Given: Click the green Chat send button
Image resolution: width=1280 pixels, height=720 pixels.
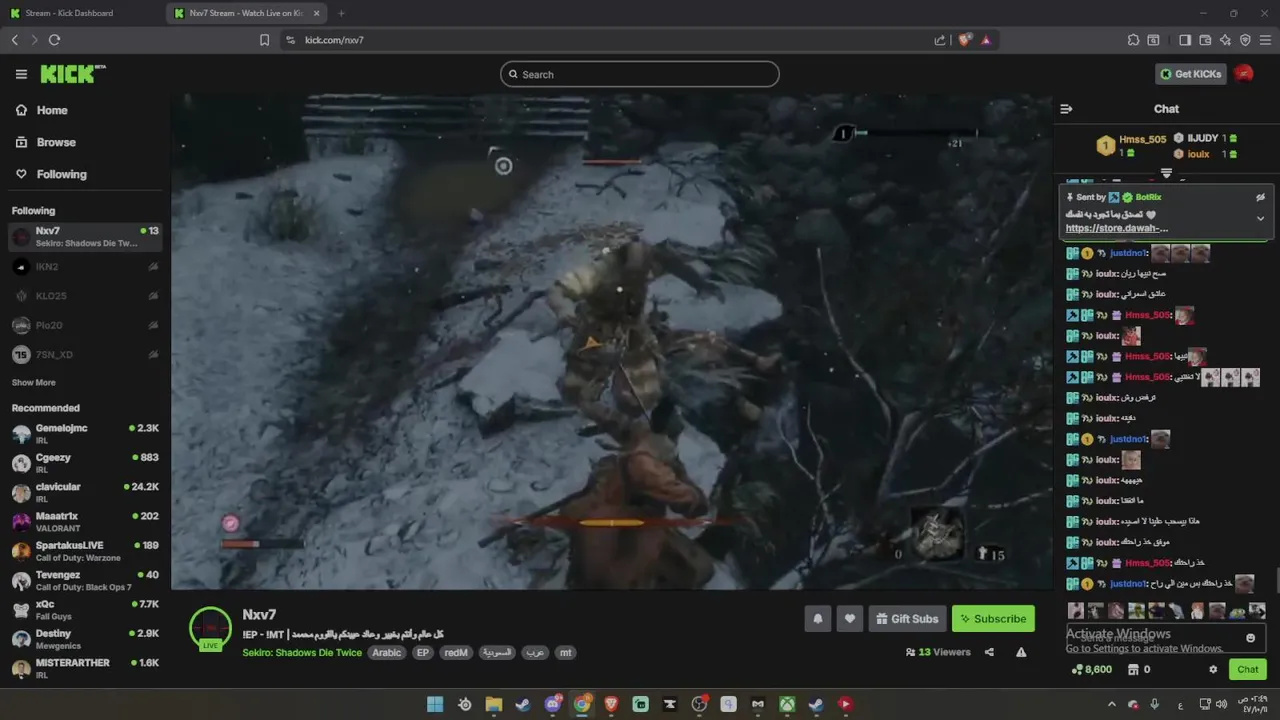Looking at the screenshot, I should coord(1248,670).
